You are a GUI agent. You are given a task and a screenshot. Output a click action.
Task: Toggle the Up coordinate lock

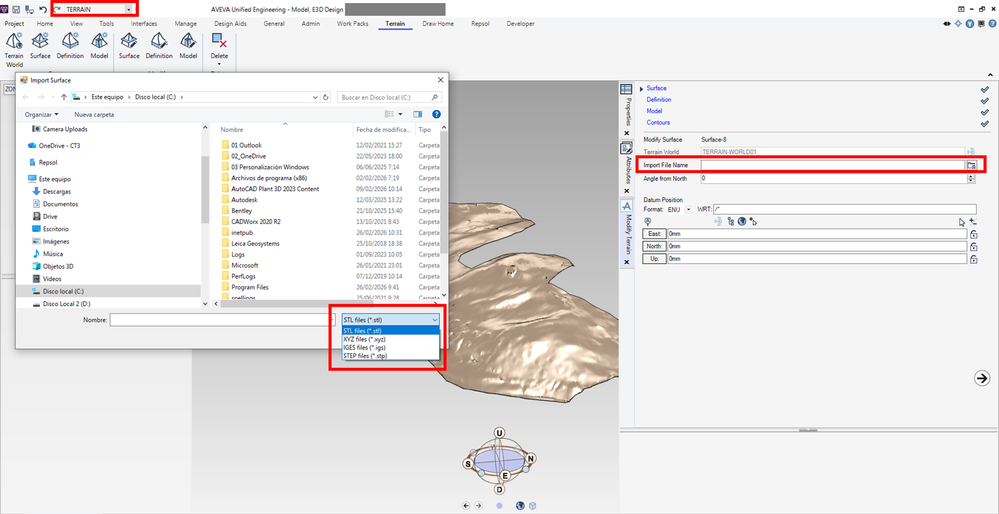point(972,259)
